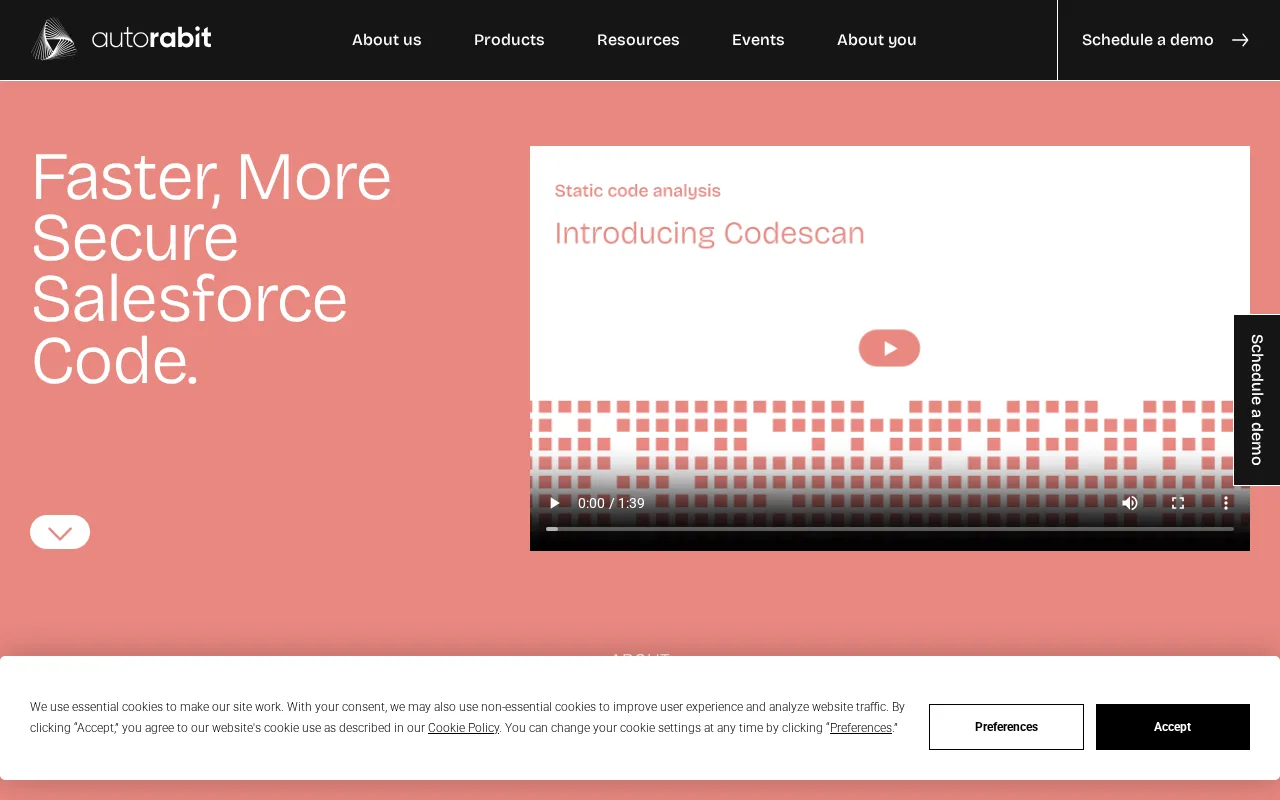Click the small play icon in video controls
The width and height of the screenshot is (1280, 800).
[554, 503]
